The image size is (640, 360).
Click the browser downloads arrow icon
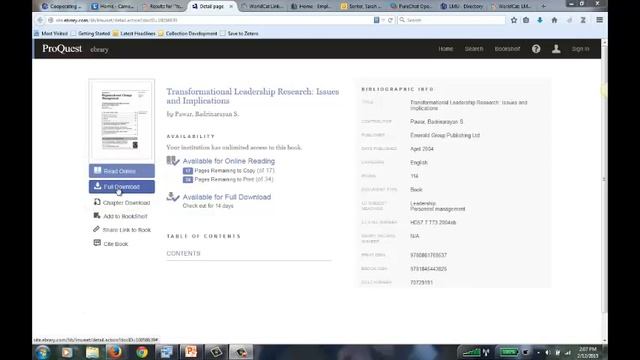(540, 20)
